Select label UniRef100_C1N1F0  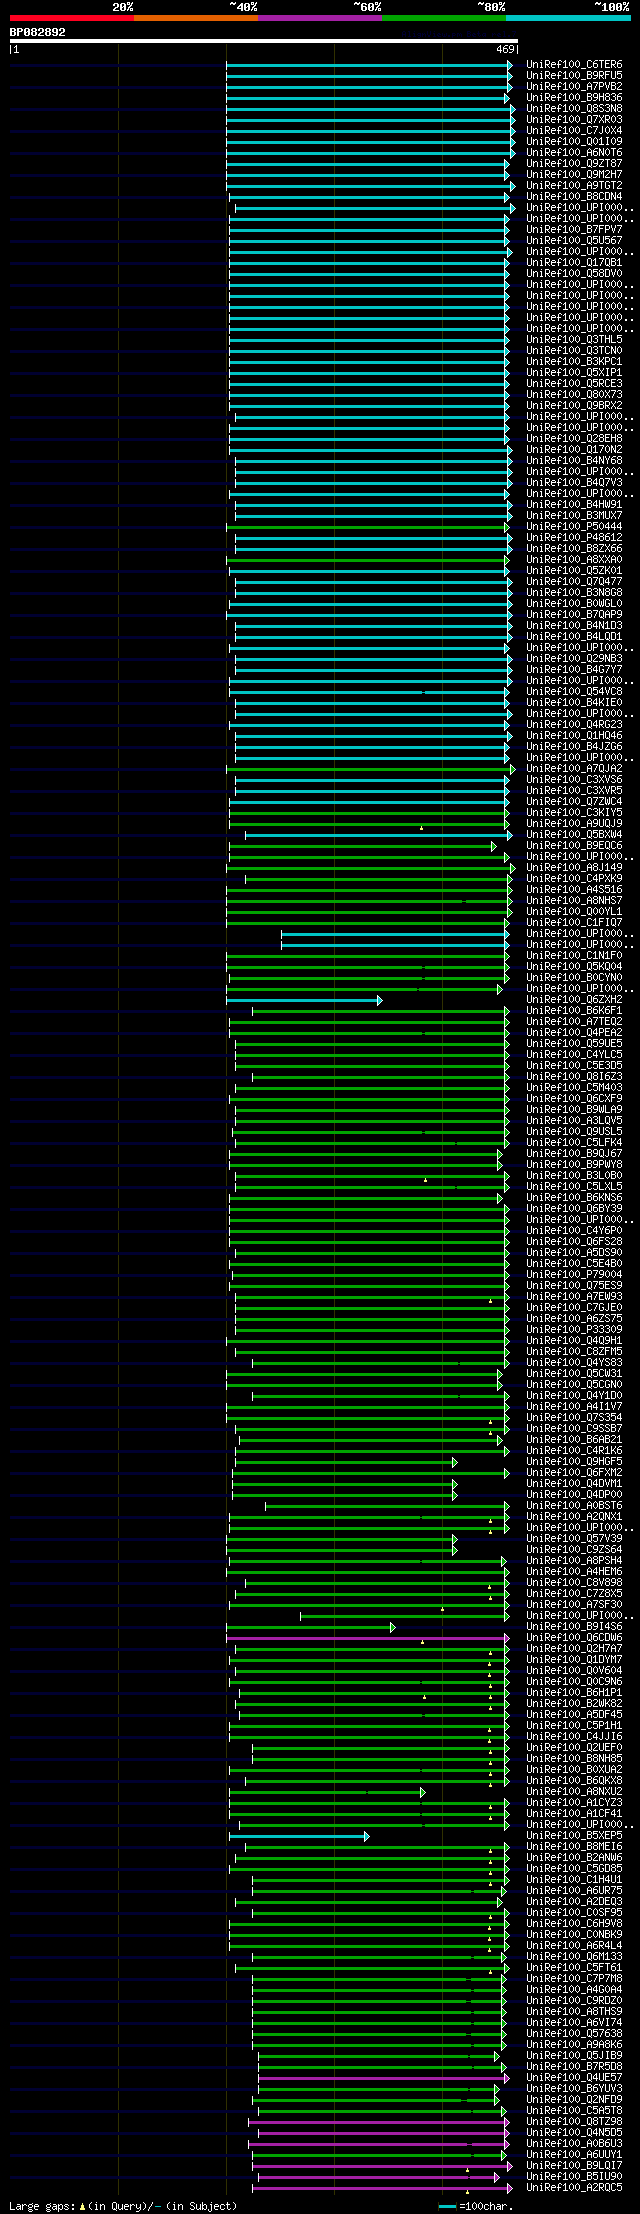[574, 956]
